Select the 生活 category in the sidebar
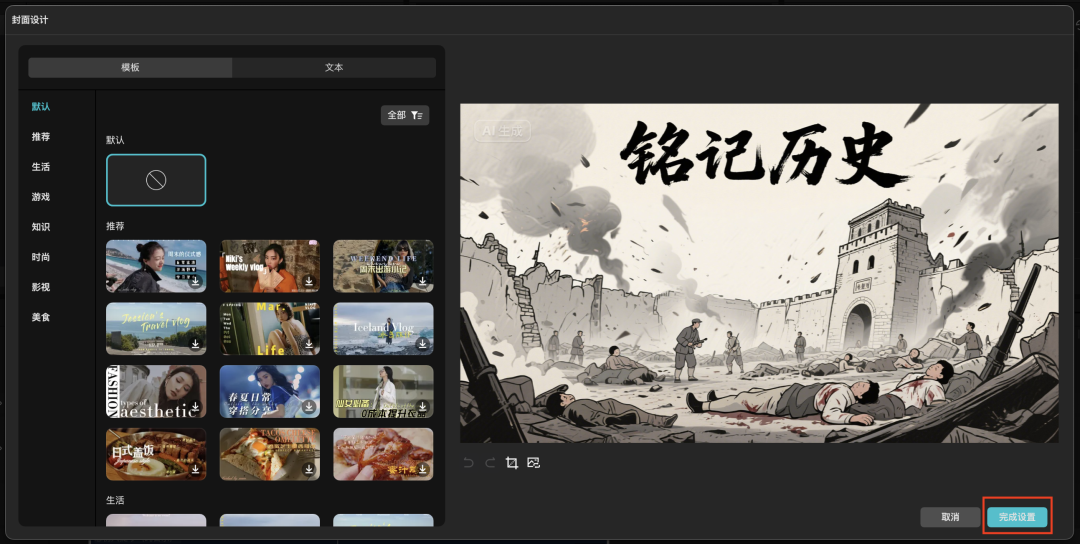Screen dimensions: 1080x544 click(x=41, y=167)
